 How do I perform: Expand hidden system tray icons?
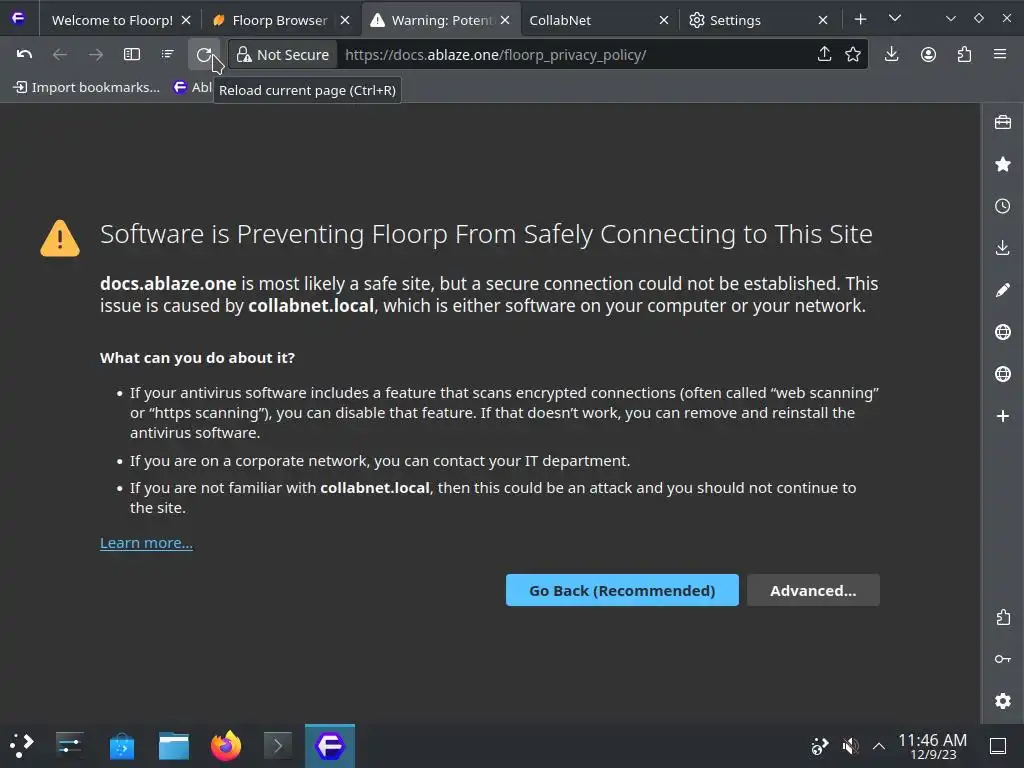coord(879,746)
